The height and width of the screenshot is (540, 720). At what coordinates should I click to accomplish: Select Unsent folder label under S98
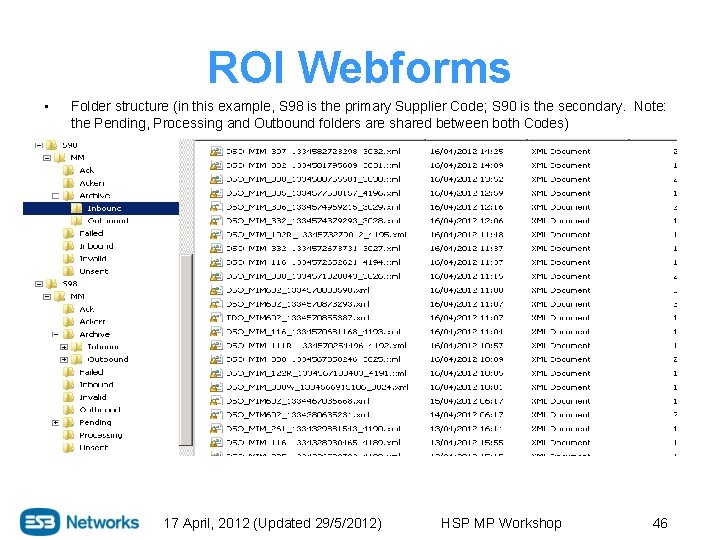point(94,448)
